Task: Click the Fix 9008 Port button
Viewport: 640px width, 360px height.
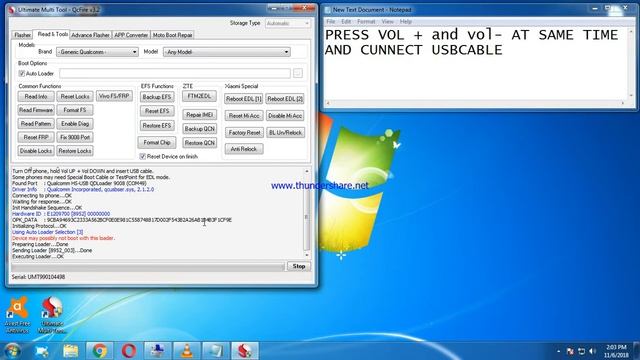Action: tap(75, 138)
